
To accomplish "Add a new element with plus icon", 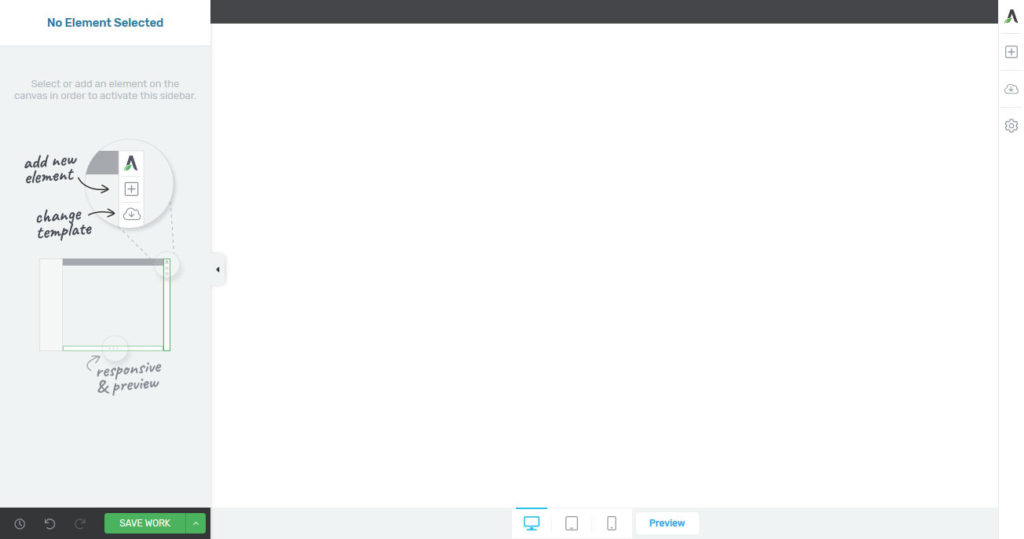I will [1011, 52].
